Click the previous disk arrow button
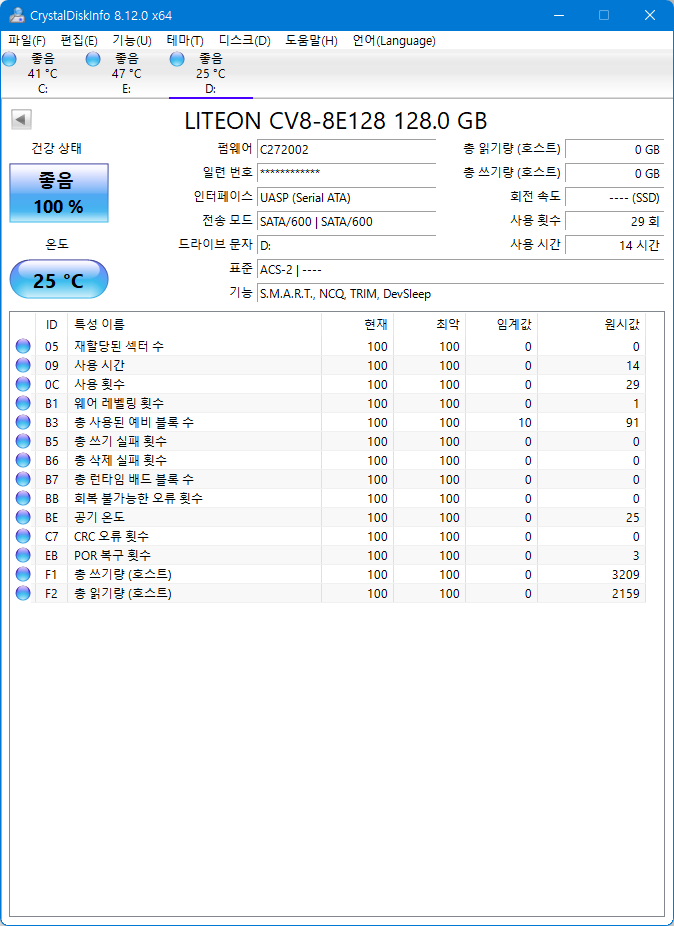The height and width of the screenshot is (926, 674). pos(21,120)
